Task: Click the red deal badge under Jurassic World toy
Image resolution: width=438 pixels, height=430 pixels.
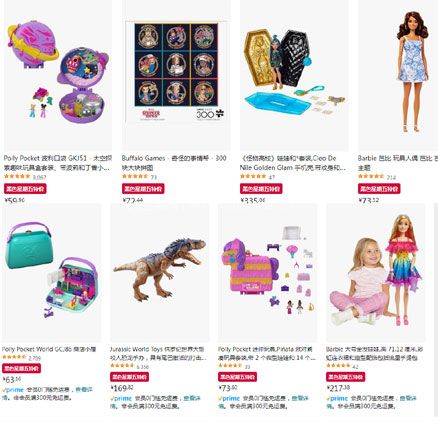Action: click(x=130, y=377)
